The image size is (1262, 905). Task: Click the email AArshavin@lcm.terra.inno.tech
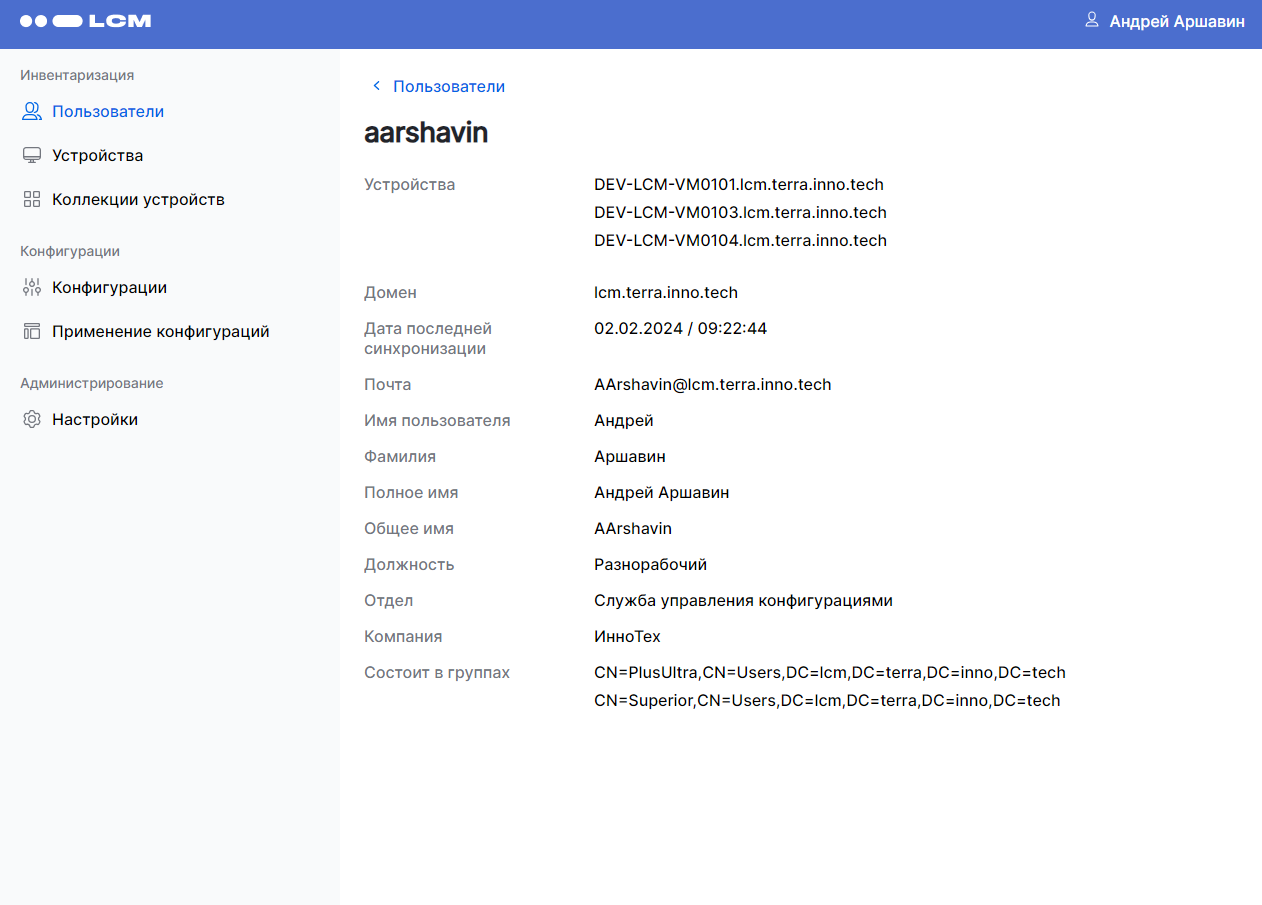pos(712,384)
